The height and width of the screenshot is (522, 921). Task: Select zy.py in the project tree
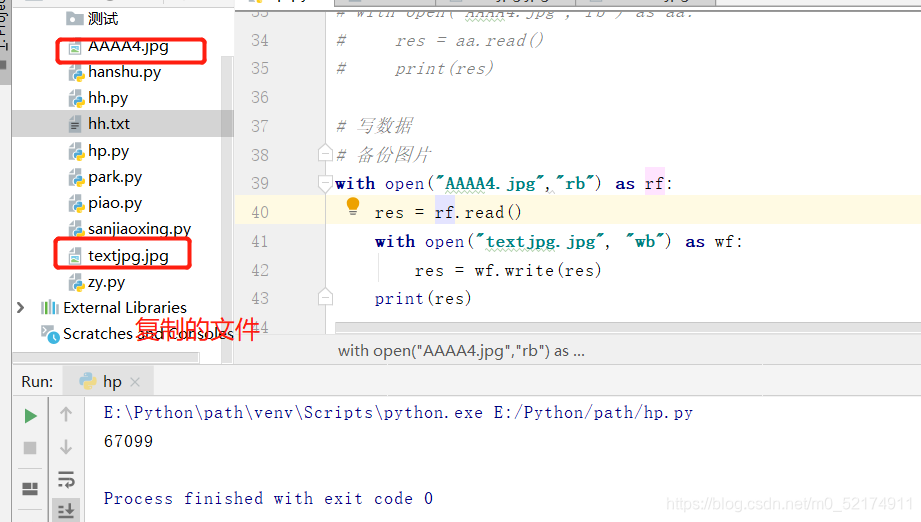coord(106,283)
